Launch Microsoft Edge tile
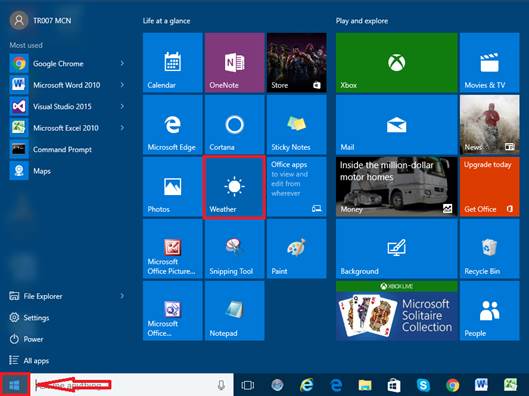The image size is (529, 396). click(173, 124)
